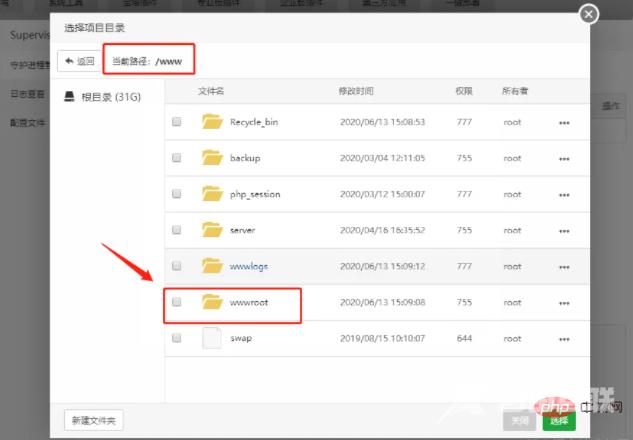
Task: Open the Recycle_bin folder icon
Action: click(x=211, y=122)
